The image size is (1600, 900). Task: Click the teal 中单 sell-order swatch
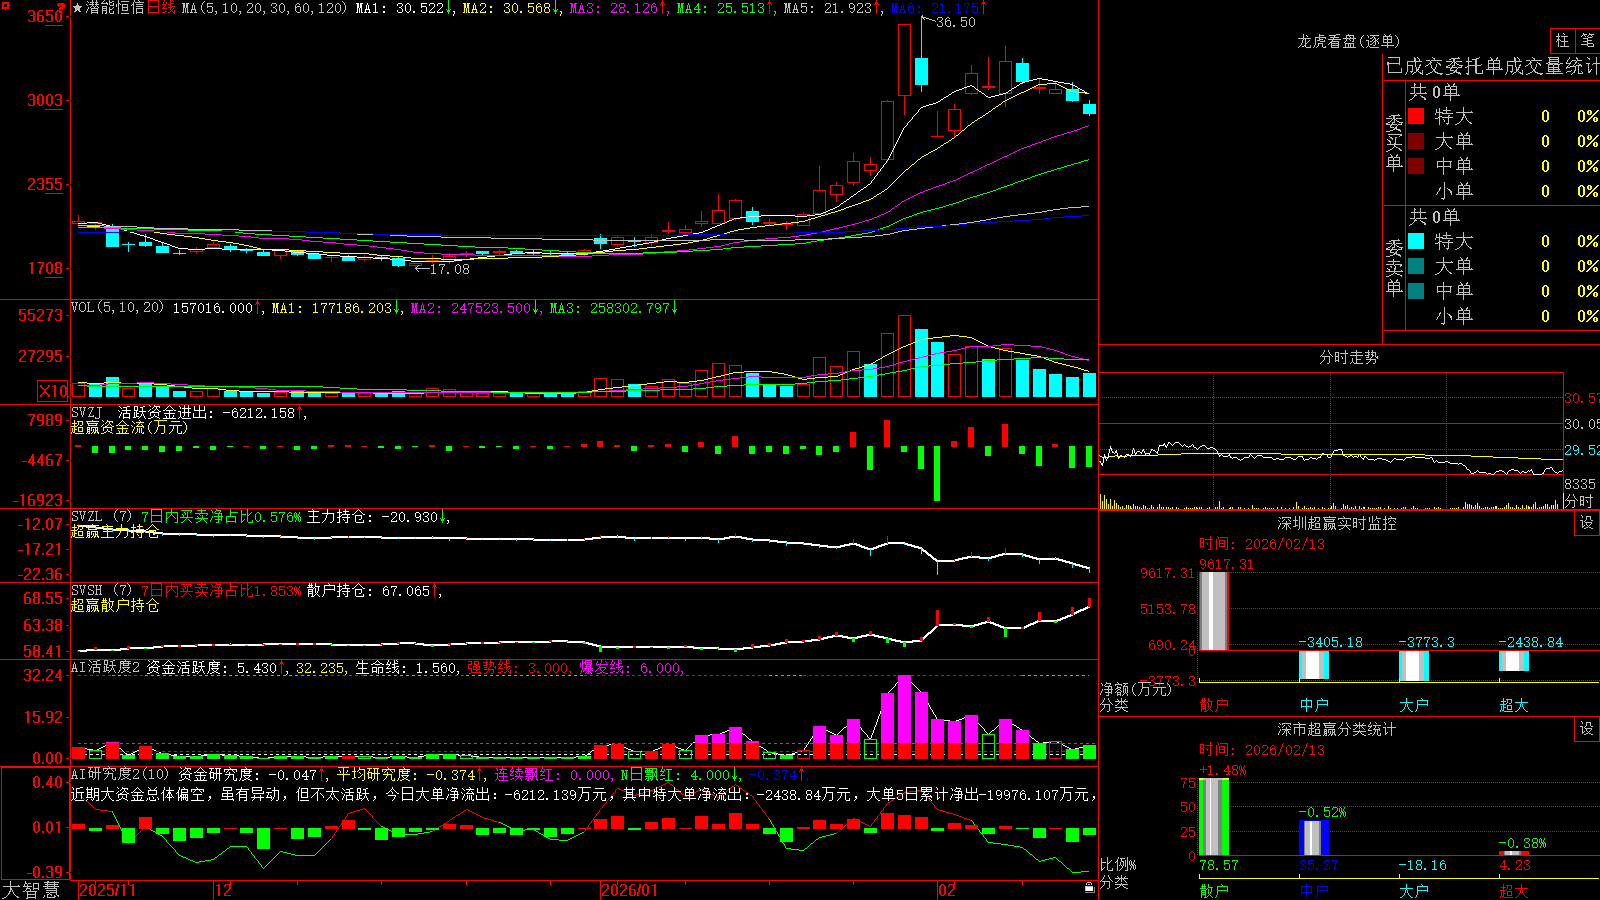point(1416,291)
